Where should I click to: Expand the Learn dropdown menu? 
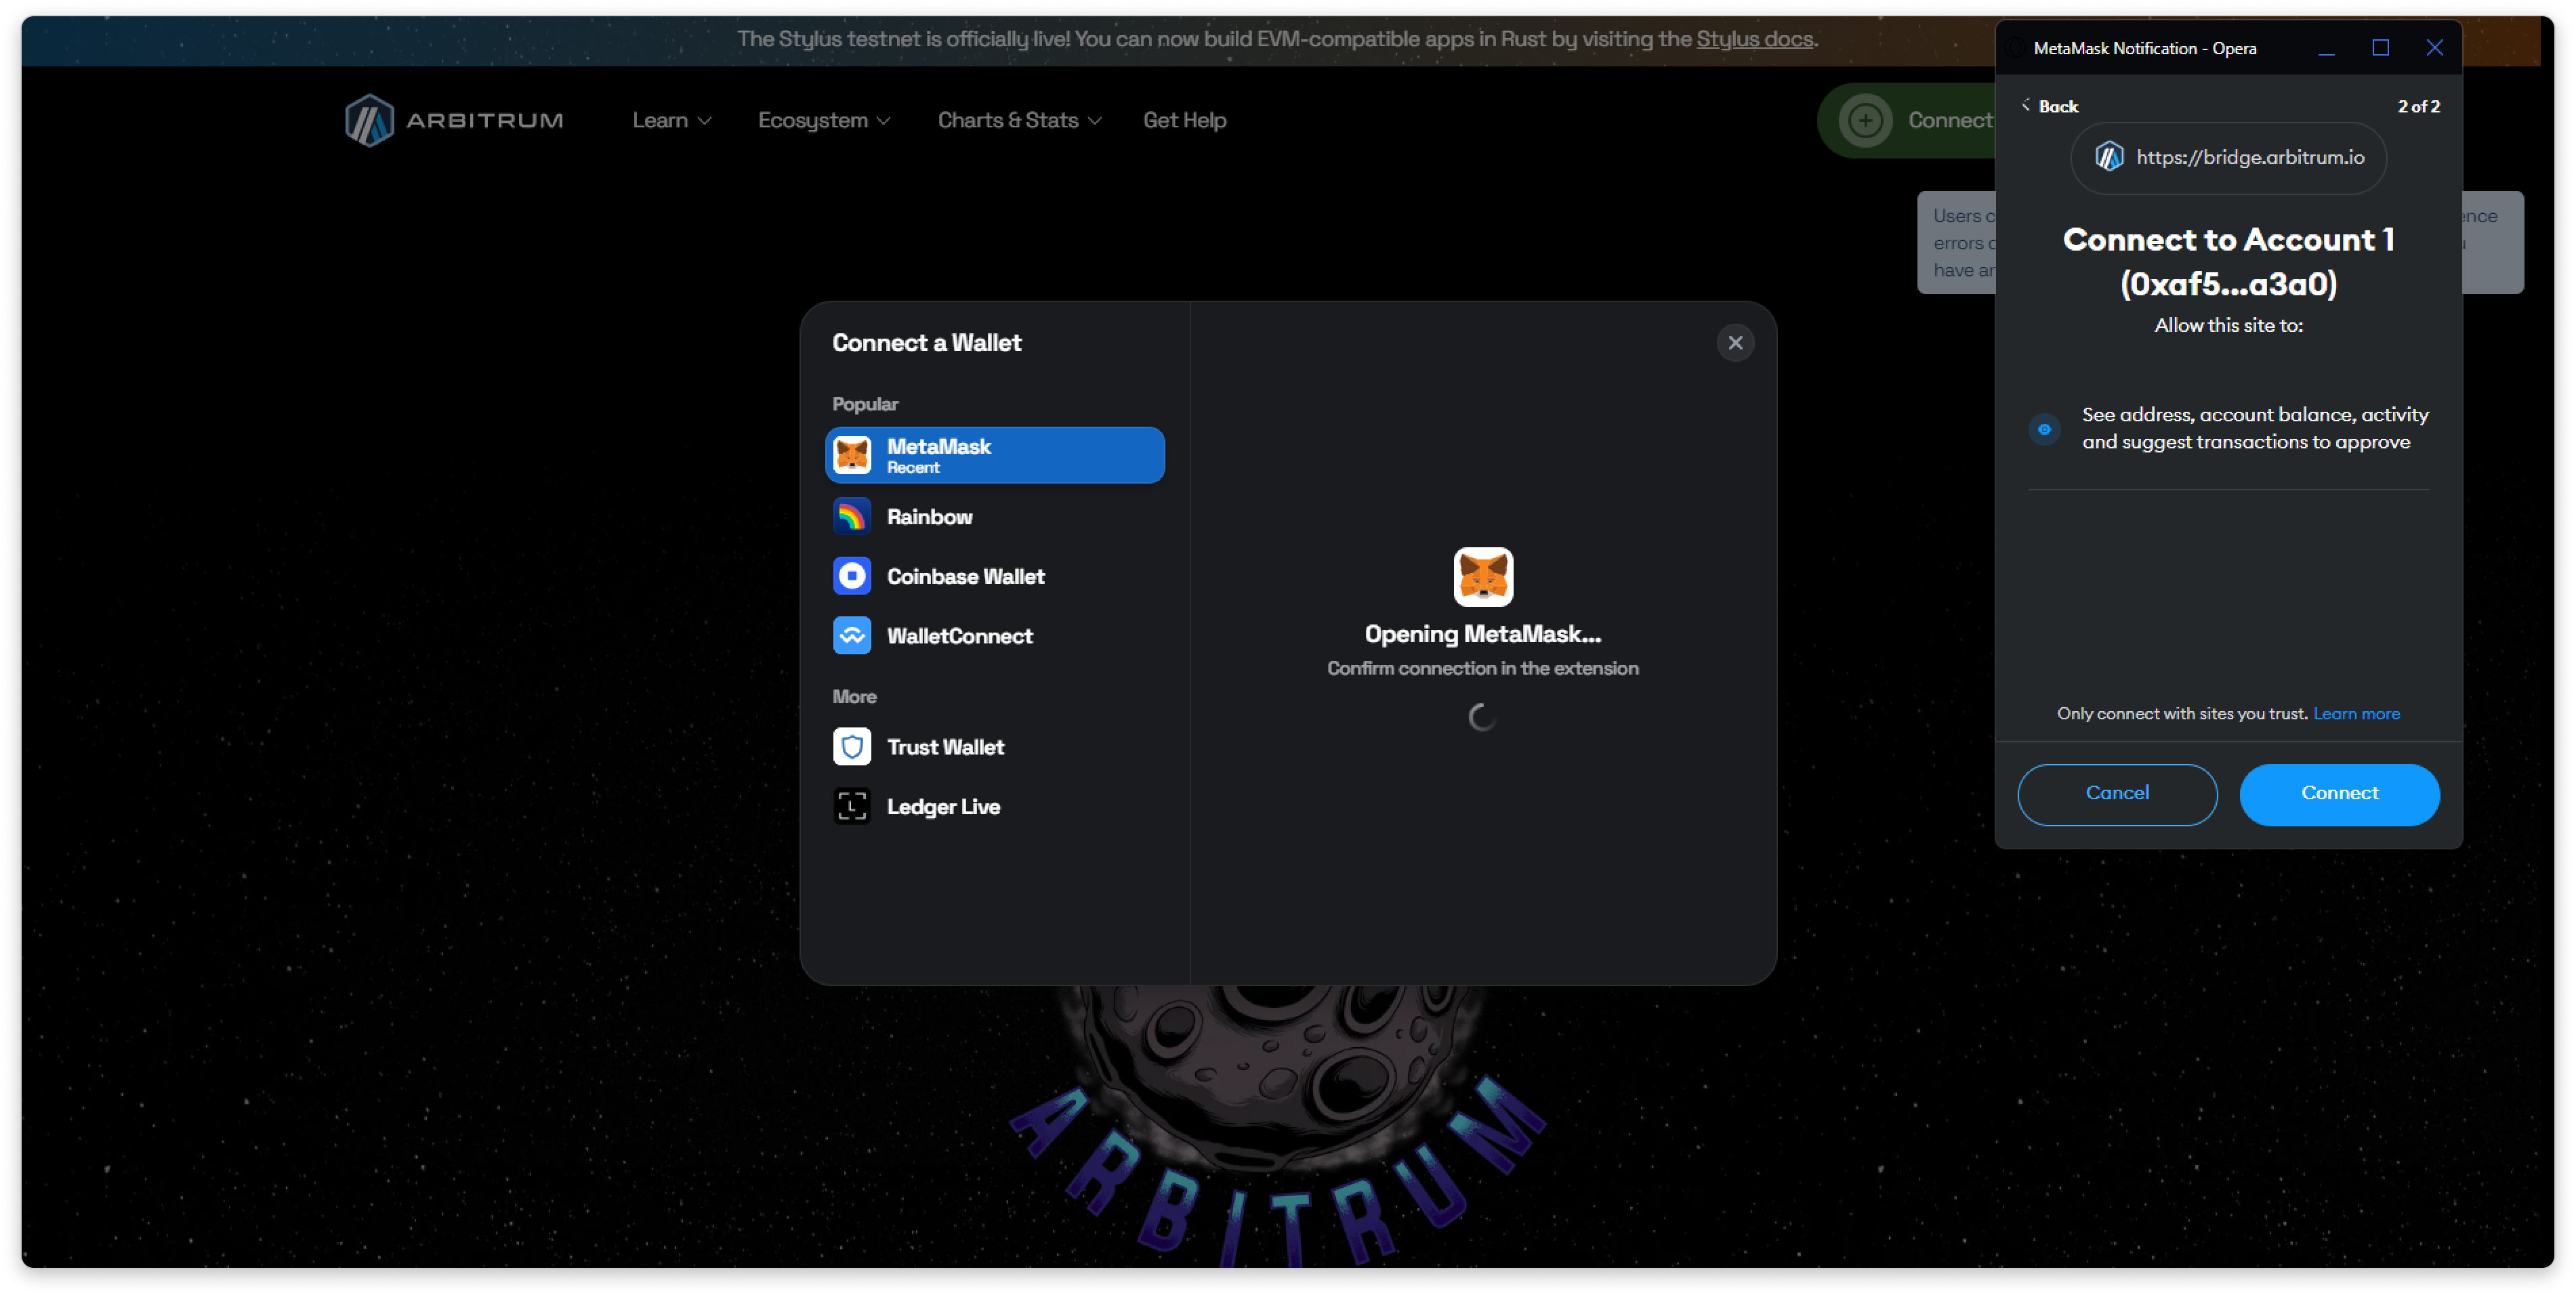click(x=671, y=121)
